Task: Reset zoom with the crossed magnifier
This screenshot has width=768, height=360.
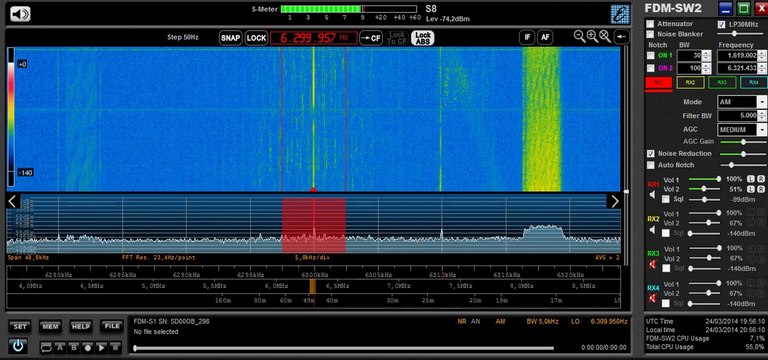Action: (x=605, y=37)
